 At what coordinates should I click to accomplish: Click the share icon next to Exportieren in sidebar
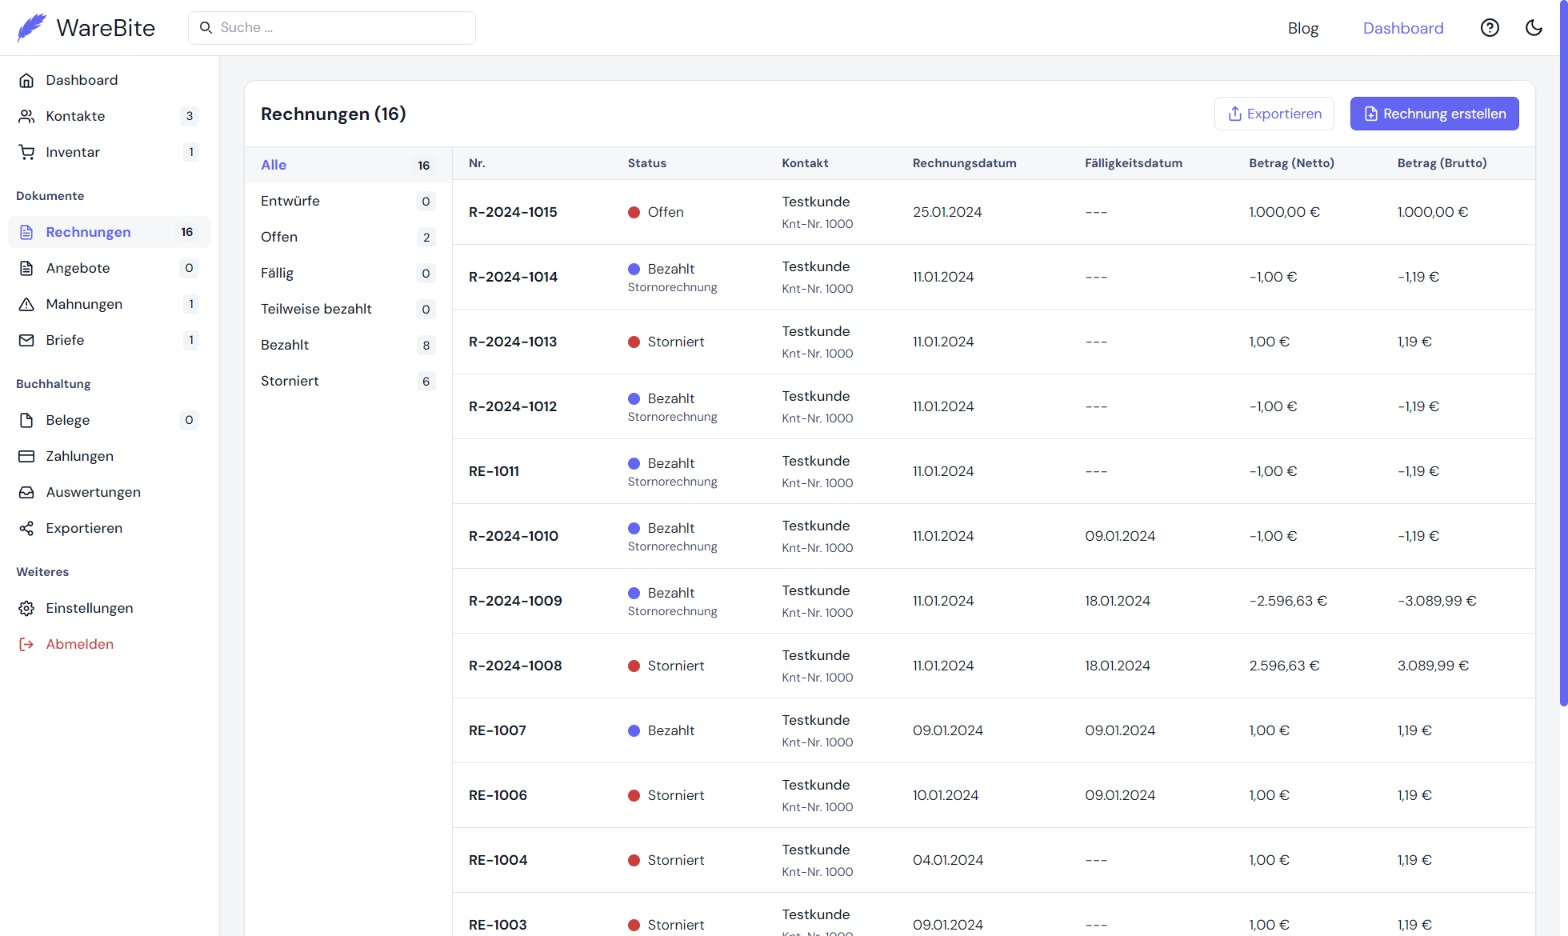[27, 528]
